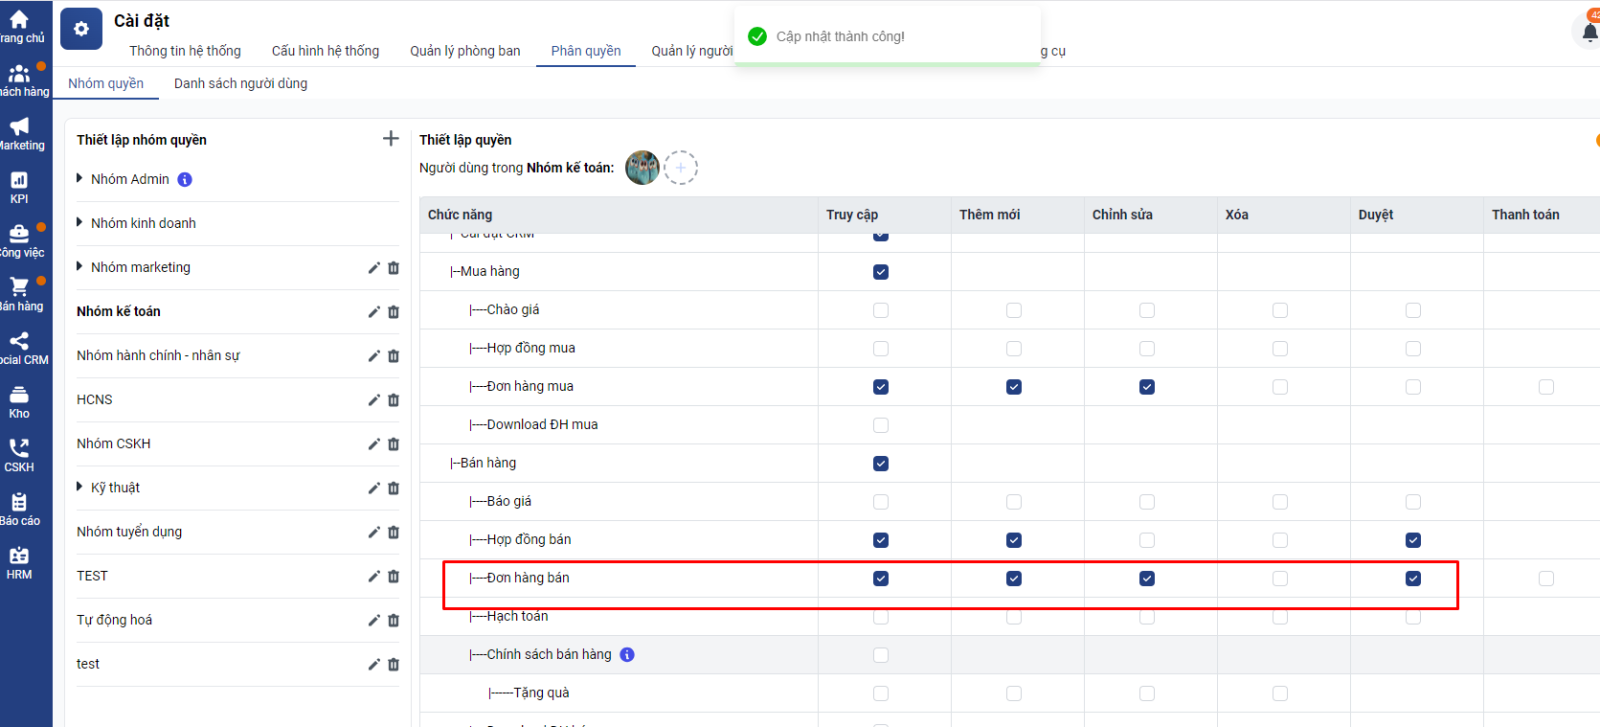Expand the Nhóm kinh doanh group
This screenshot has height=727, width=1600.
click(80, 222)
